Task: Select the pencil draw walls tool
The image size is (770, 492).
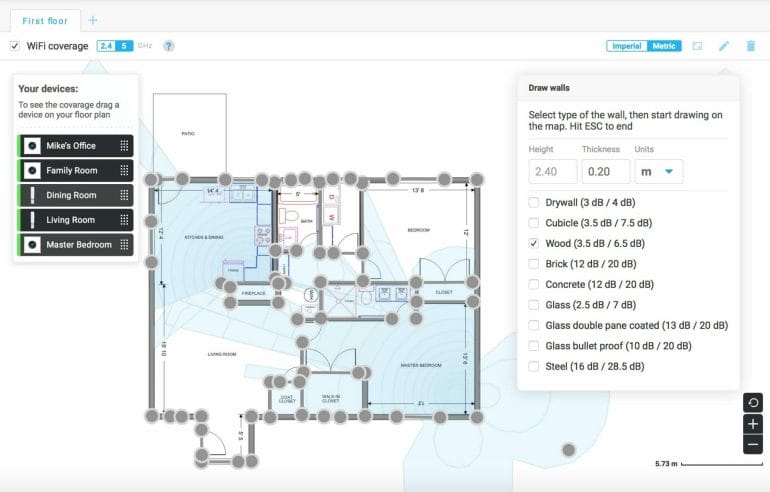Action: 724,46
